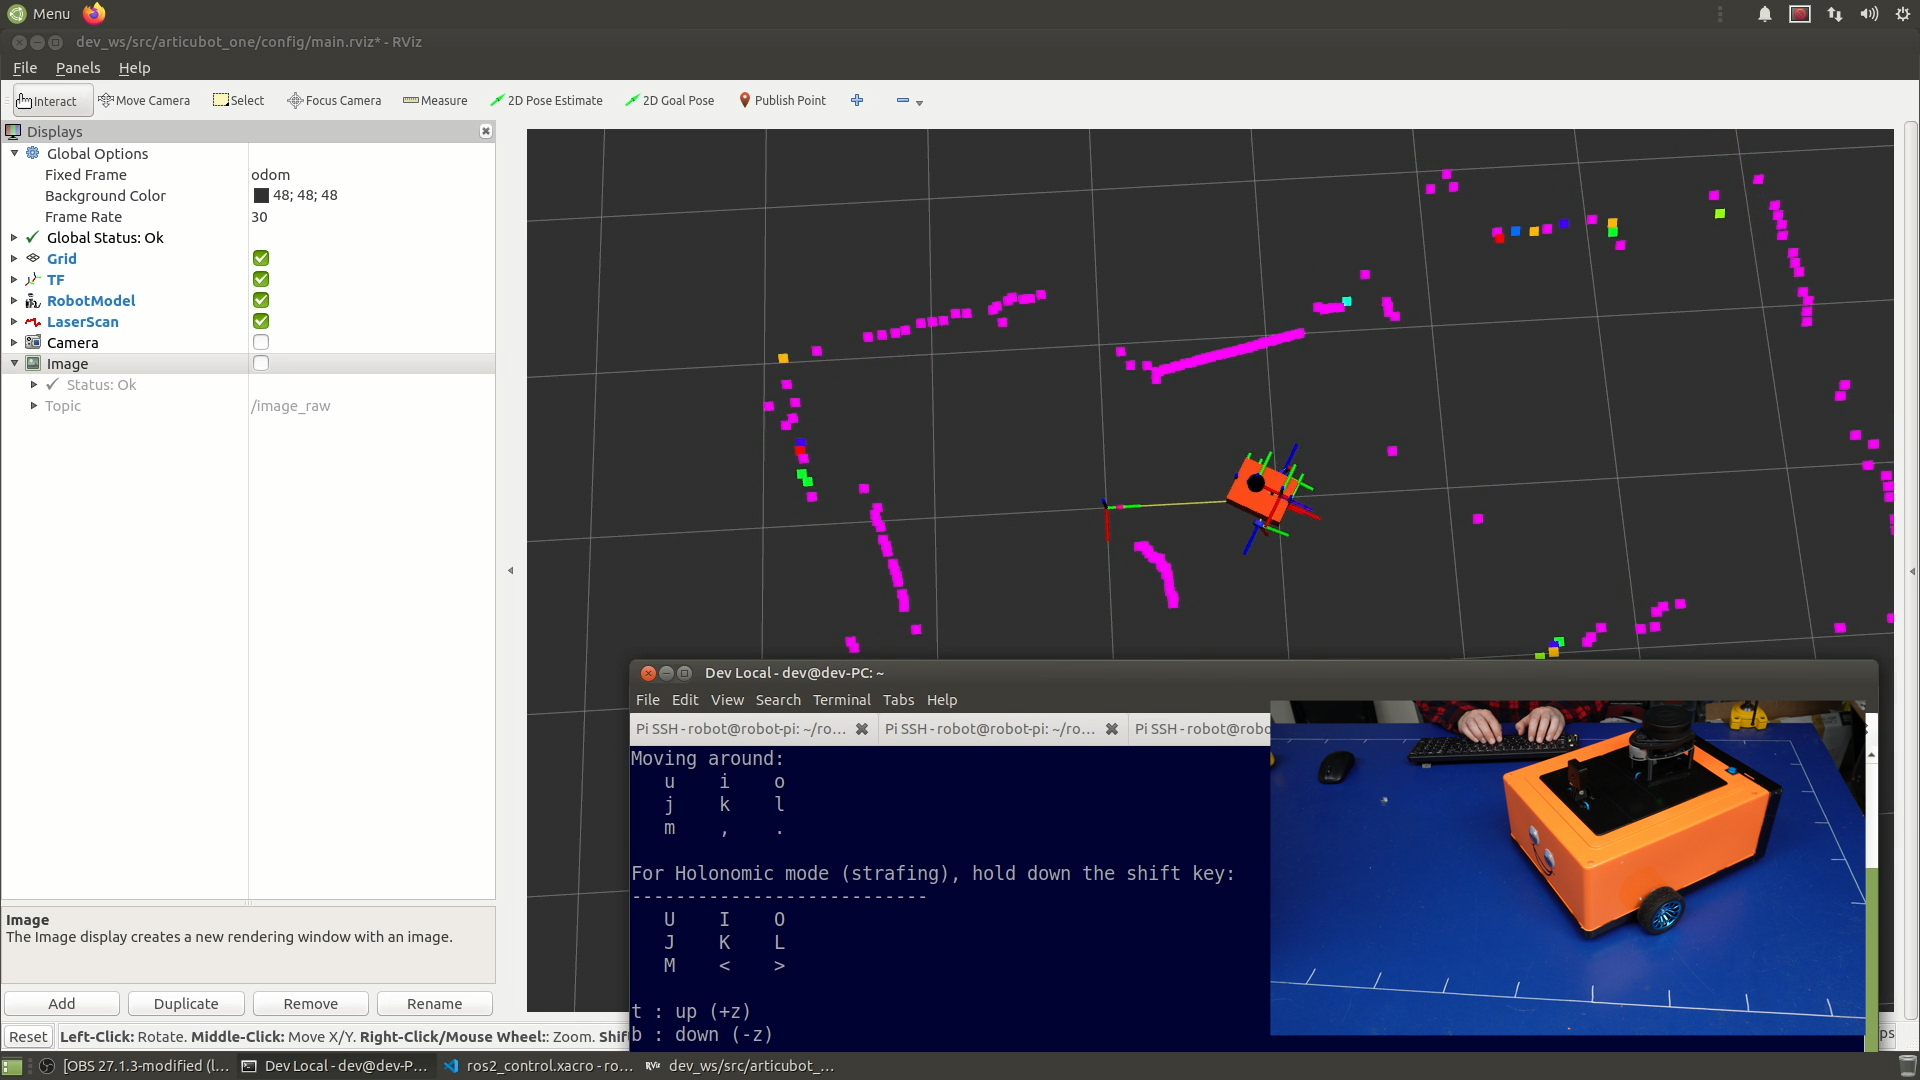Click the Background Color swatch
1920x1080 pixels.
tap(261, 196)
